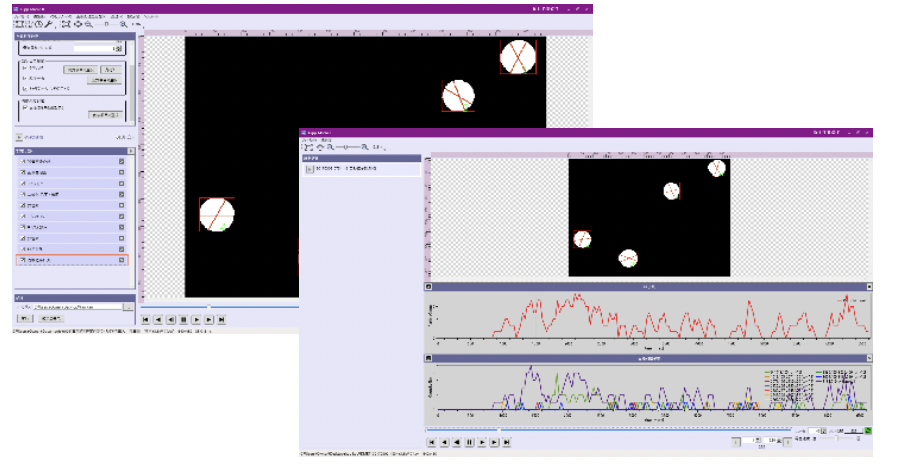Viewport: 914px width, 474px height.
Task: Open the wrench settings tool in back window toolbar
Action: (48, 24)
